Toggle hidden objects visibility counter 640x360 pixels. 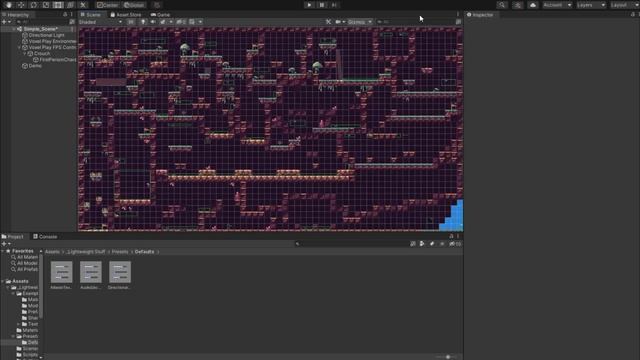pos(180,22)
